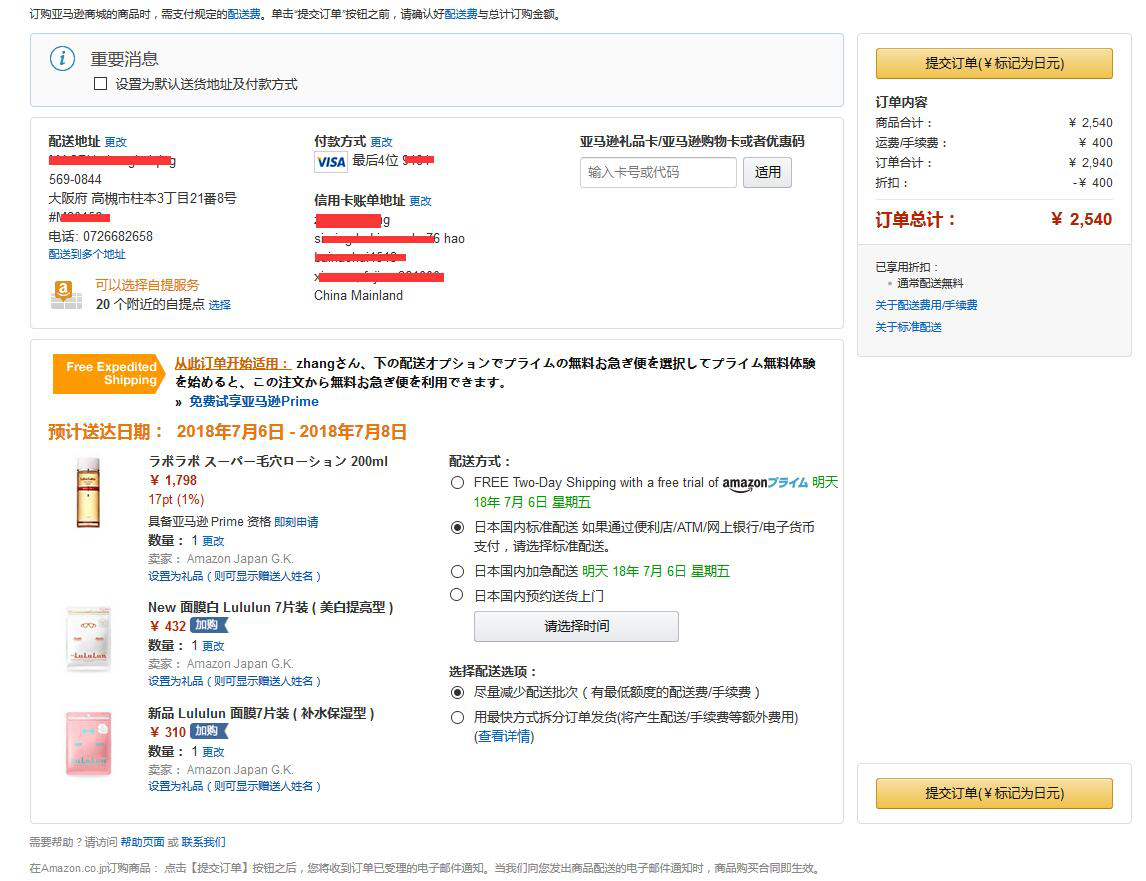Select 日本国内预约送货上门 radio option
This screenshot has height=881, width=1146.
tap(457, 595)
